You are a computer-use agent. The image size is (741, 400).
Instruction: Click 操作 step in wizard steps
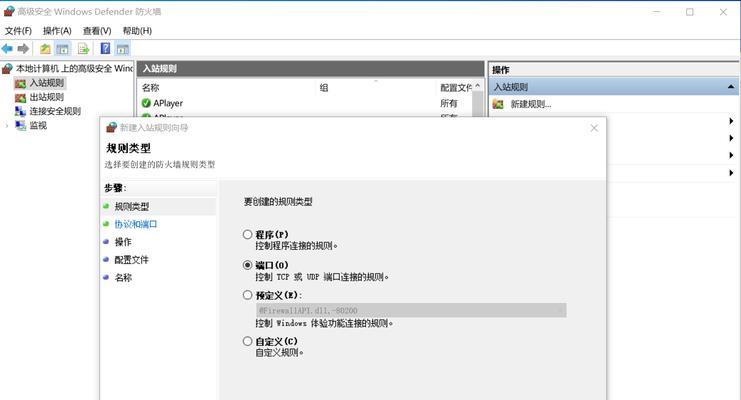pyautogui.click(x=123, y=242)
